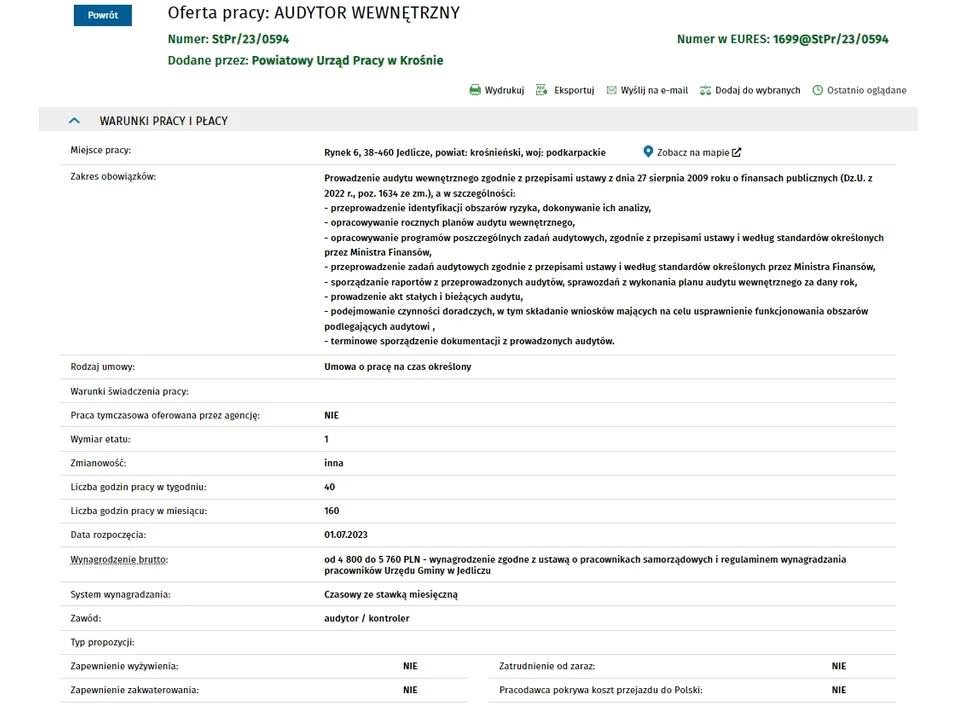Click the Typ propozycji label
Screen dimensions: 956x720
coord(102,642)
